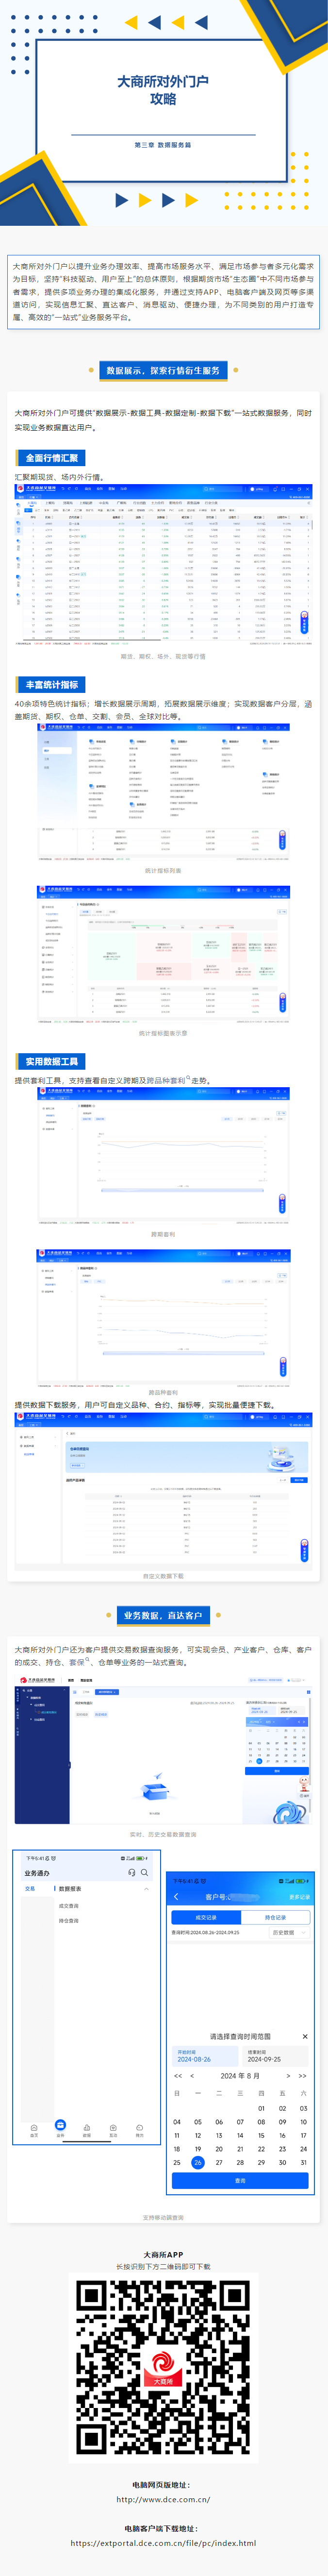Image resolution: width=328 pixels, height=2576 pixels.
Task: Select date 03 in the calendar
Action: [x=303, y=2108]
